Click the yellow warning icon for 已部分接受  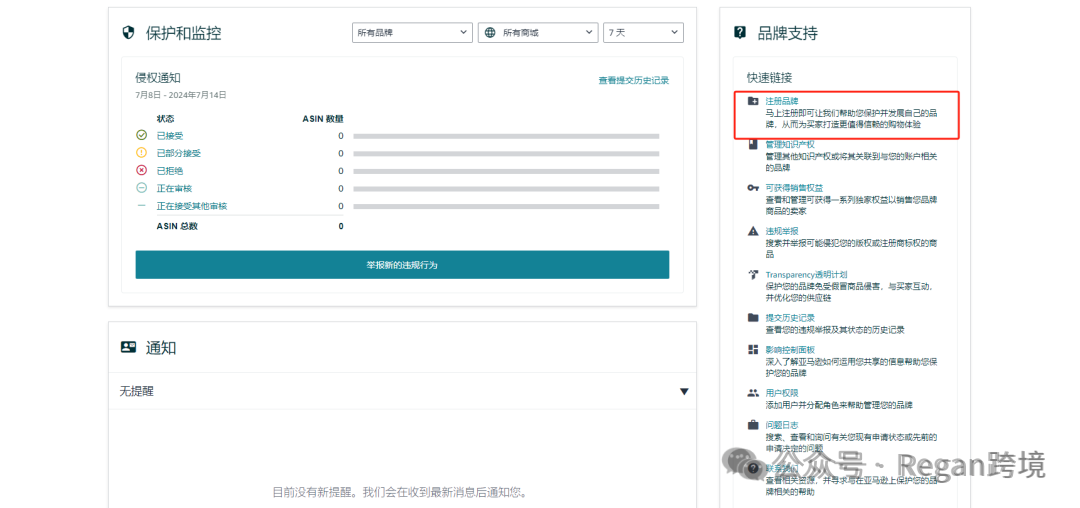(x=142, y=153)
